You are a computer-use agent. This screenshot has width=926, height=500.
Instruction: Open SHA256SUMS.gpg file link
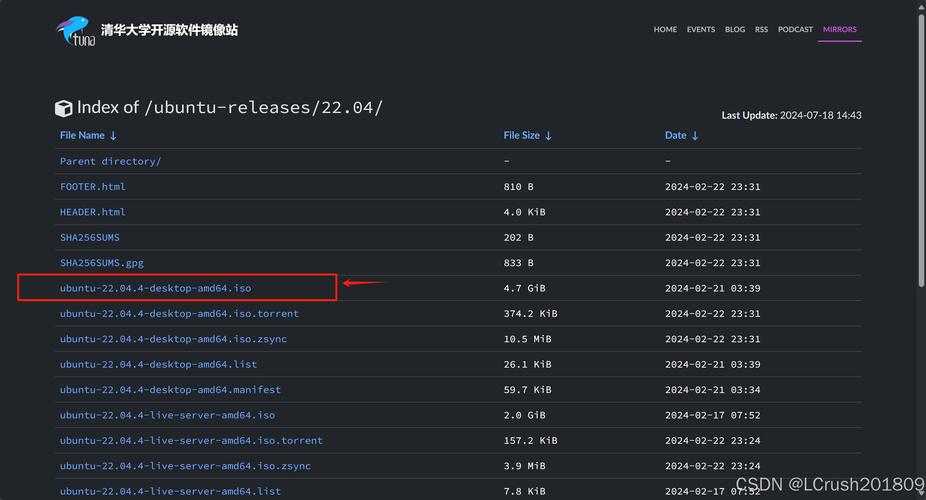(102, 263)
